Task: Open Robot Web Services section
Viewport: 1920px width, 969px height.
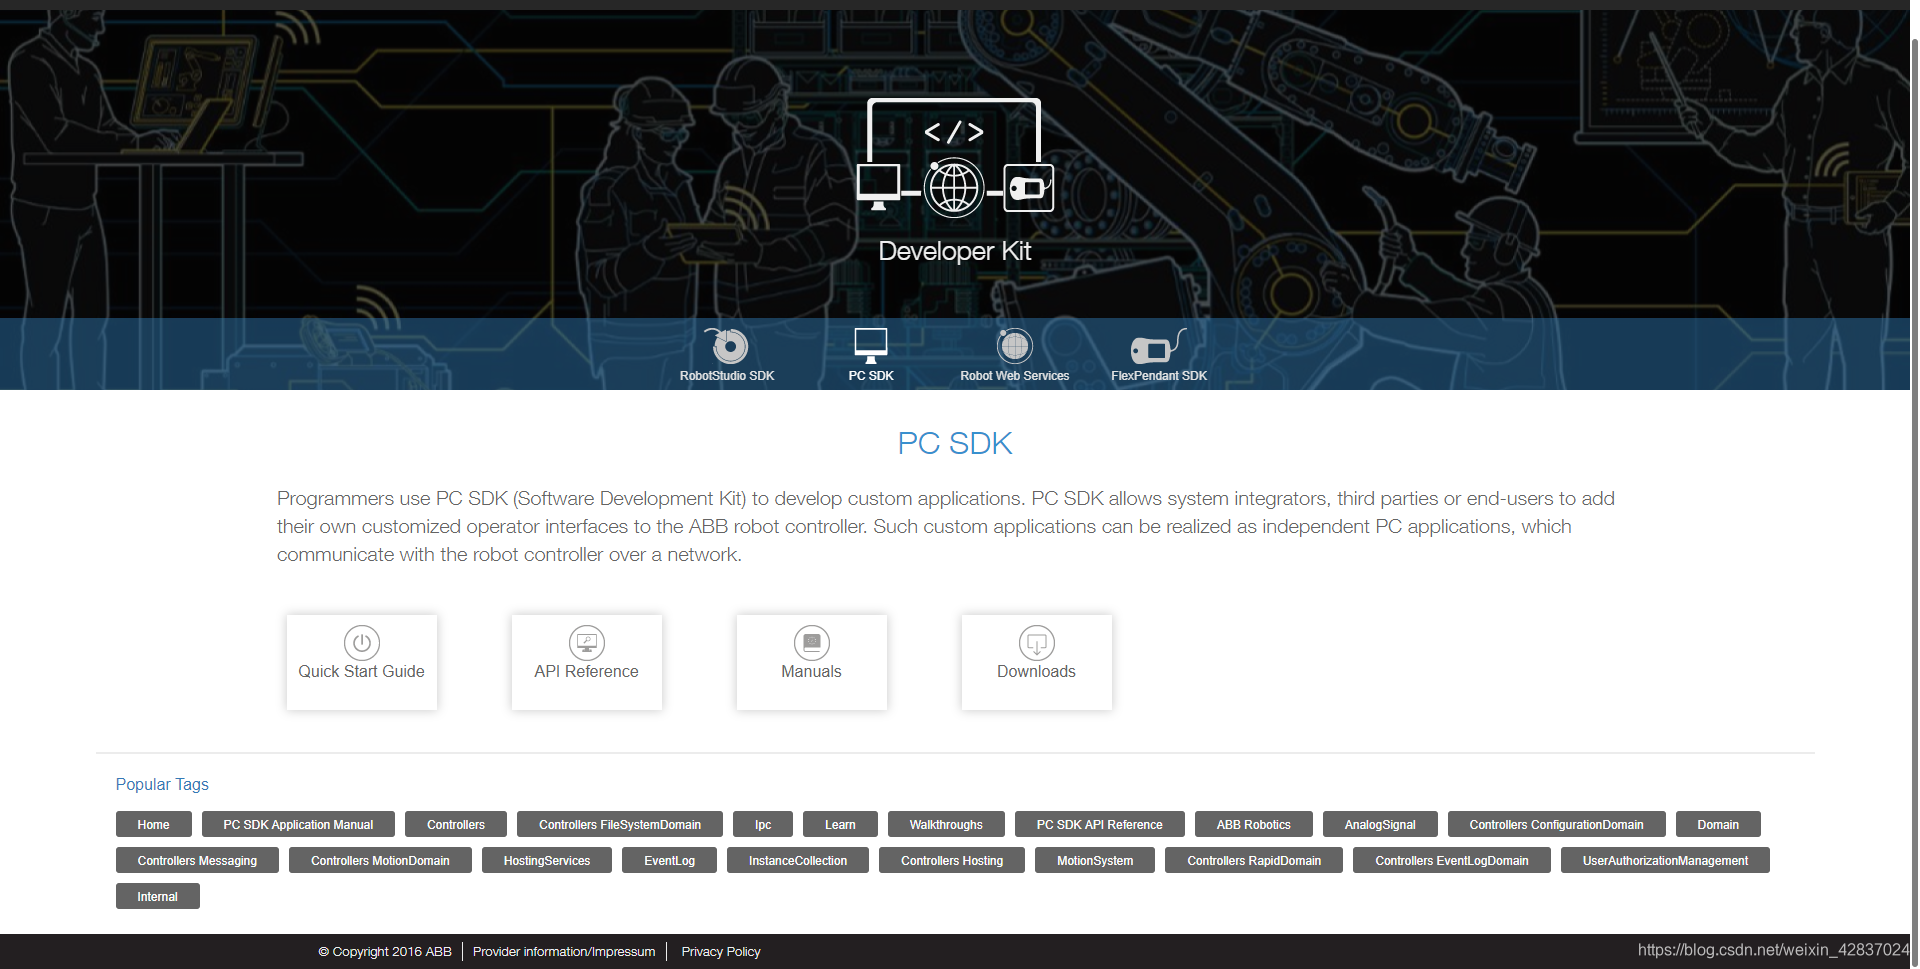Action: [x=1014, y=346]
